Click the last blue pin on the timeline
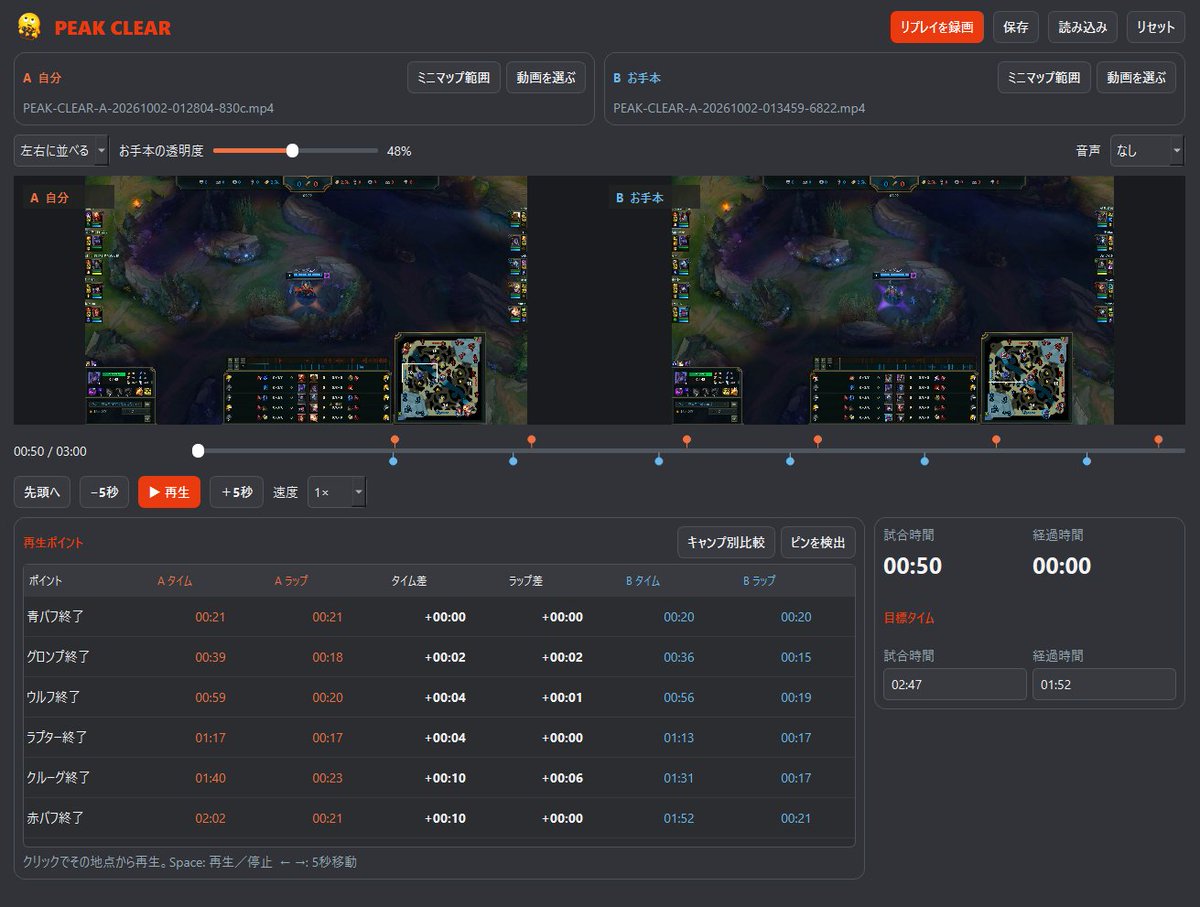This screenshot has height=907, width=1200. tap(1087, 461)
